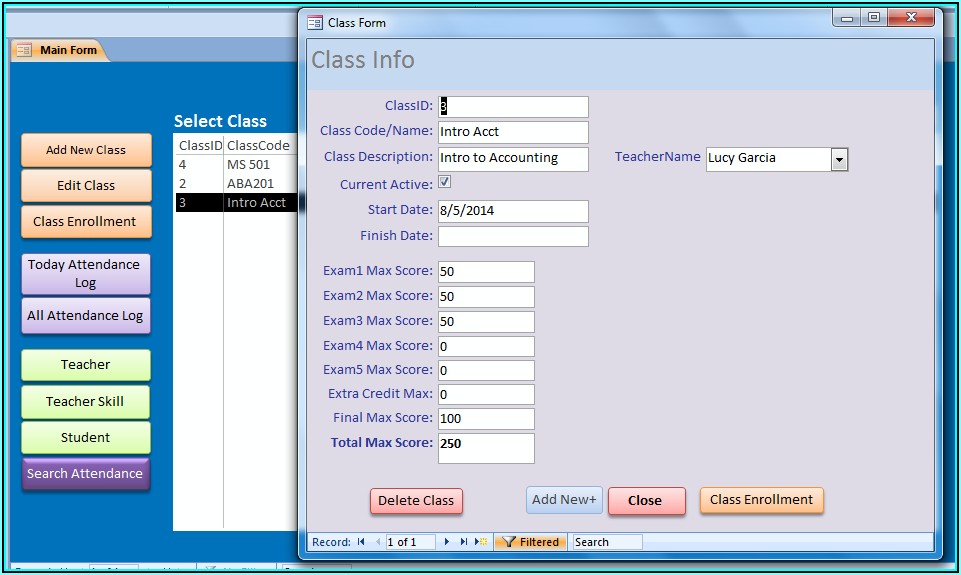The height and width of the screenshot is (575, 961).
Task: Toggle the Filtered filter button
Action: pyautogui.click(x=531, y=542)
